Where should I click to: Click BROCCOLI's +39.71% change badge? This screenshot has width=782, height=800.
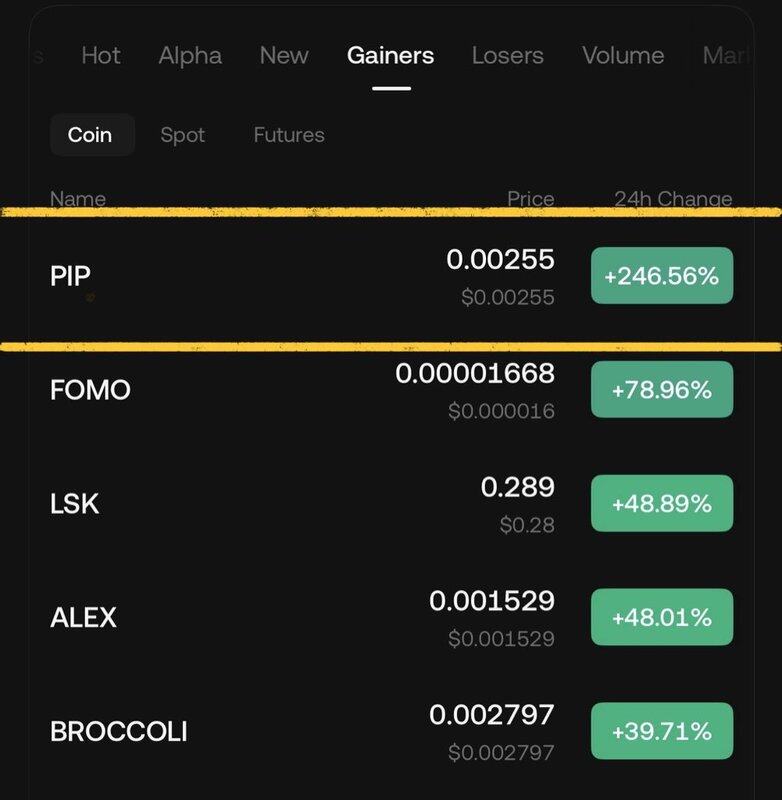pos(662,731)
